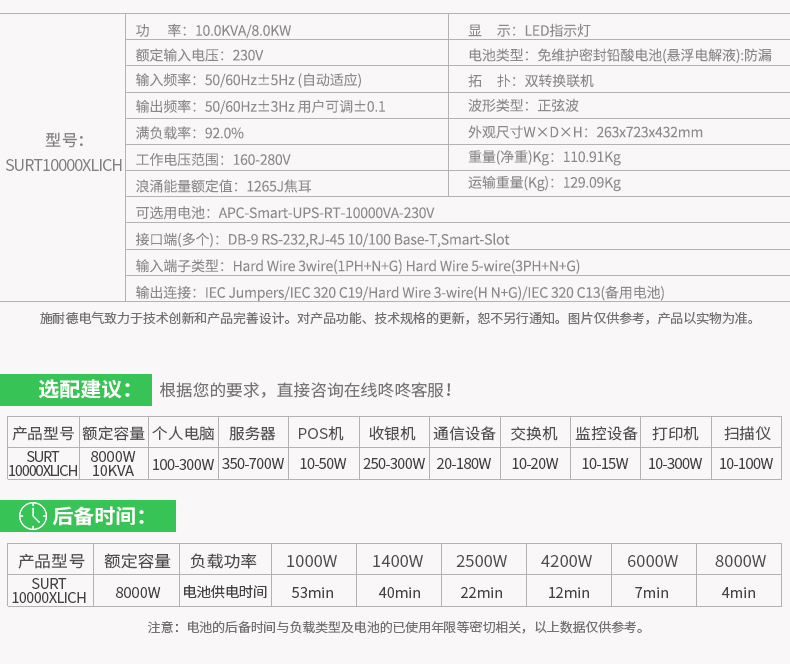Image resolution: width=790 pixels, height=664 pixels.
Task: Click the 接口端 DB-9 RS-232 row
Action: [x=322, y=240]
